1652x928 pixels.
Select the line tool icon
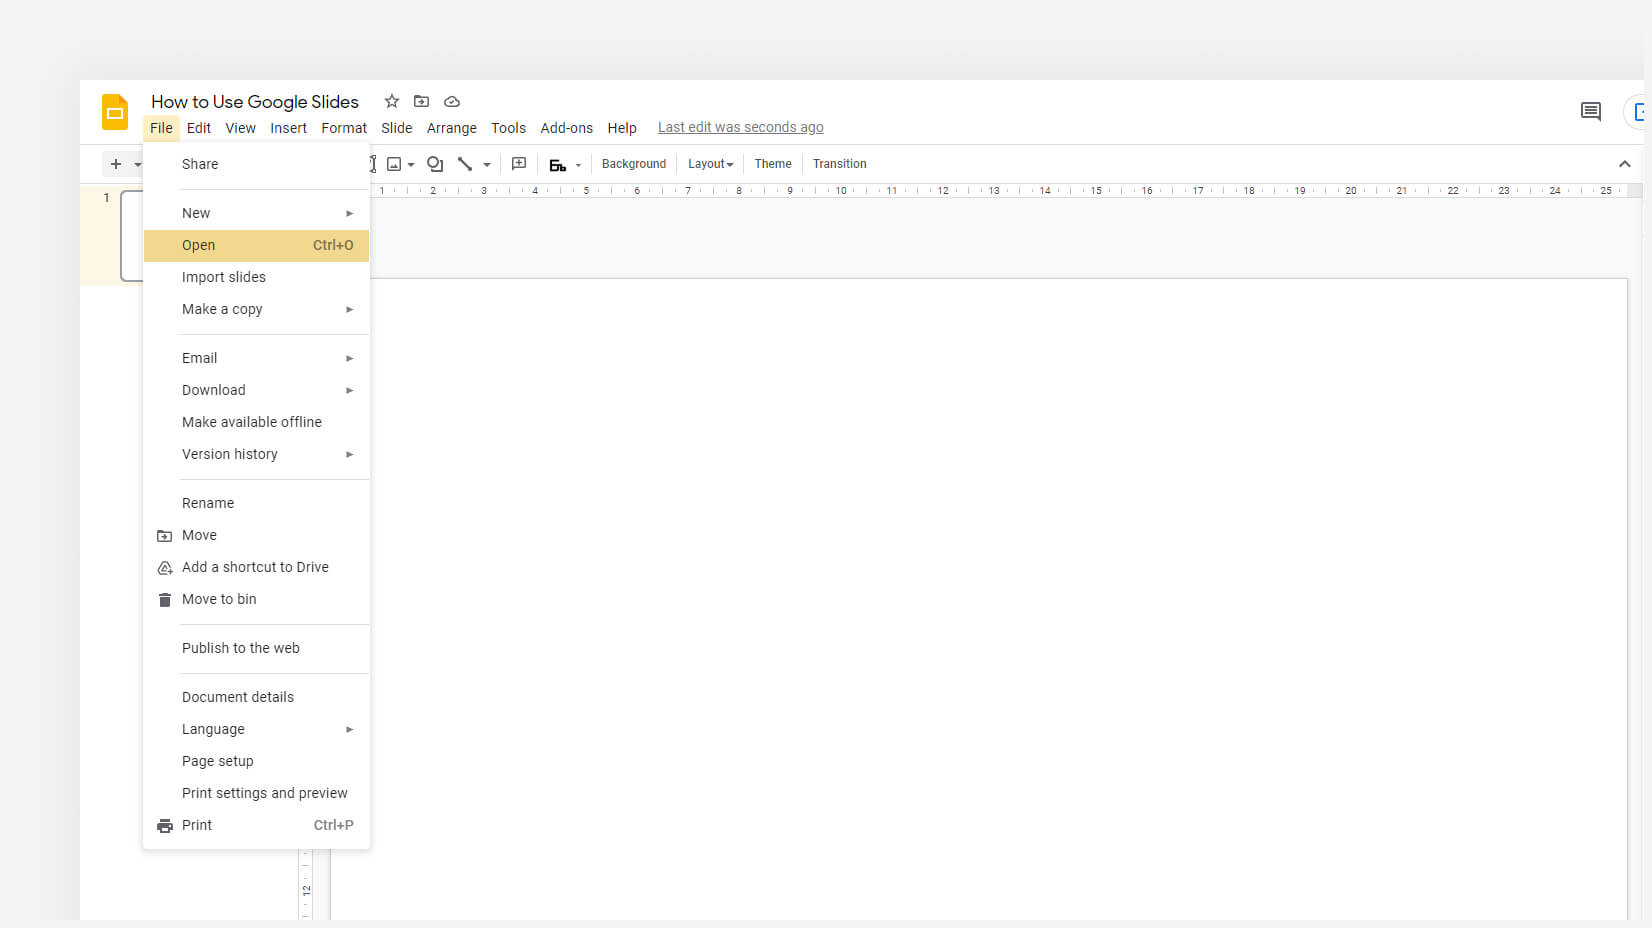465,164
